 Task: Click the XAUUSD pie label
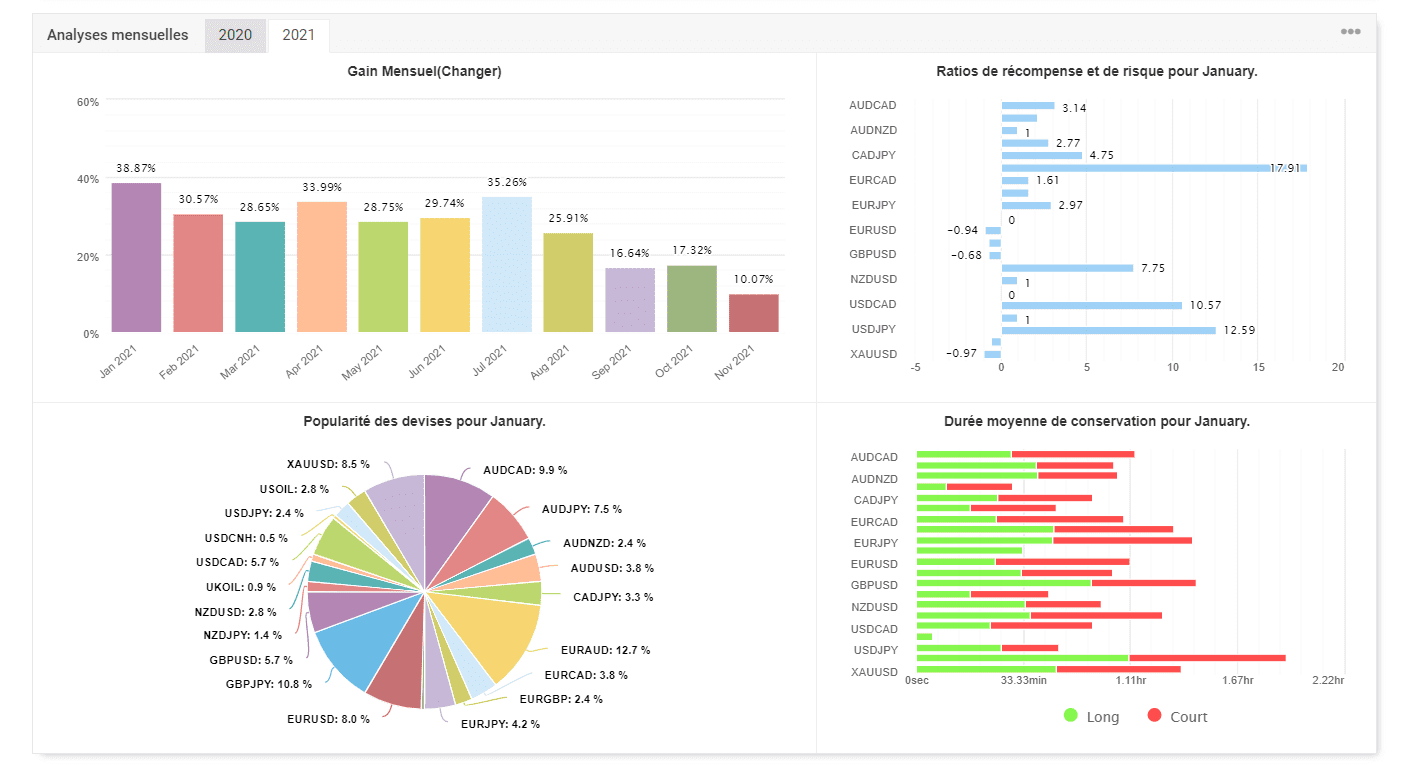(x=328, y=464)
